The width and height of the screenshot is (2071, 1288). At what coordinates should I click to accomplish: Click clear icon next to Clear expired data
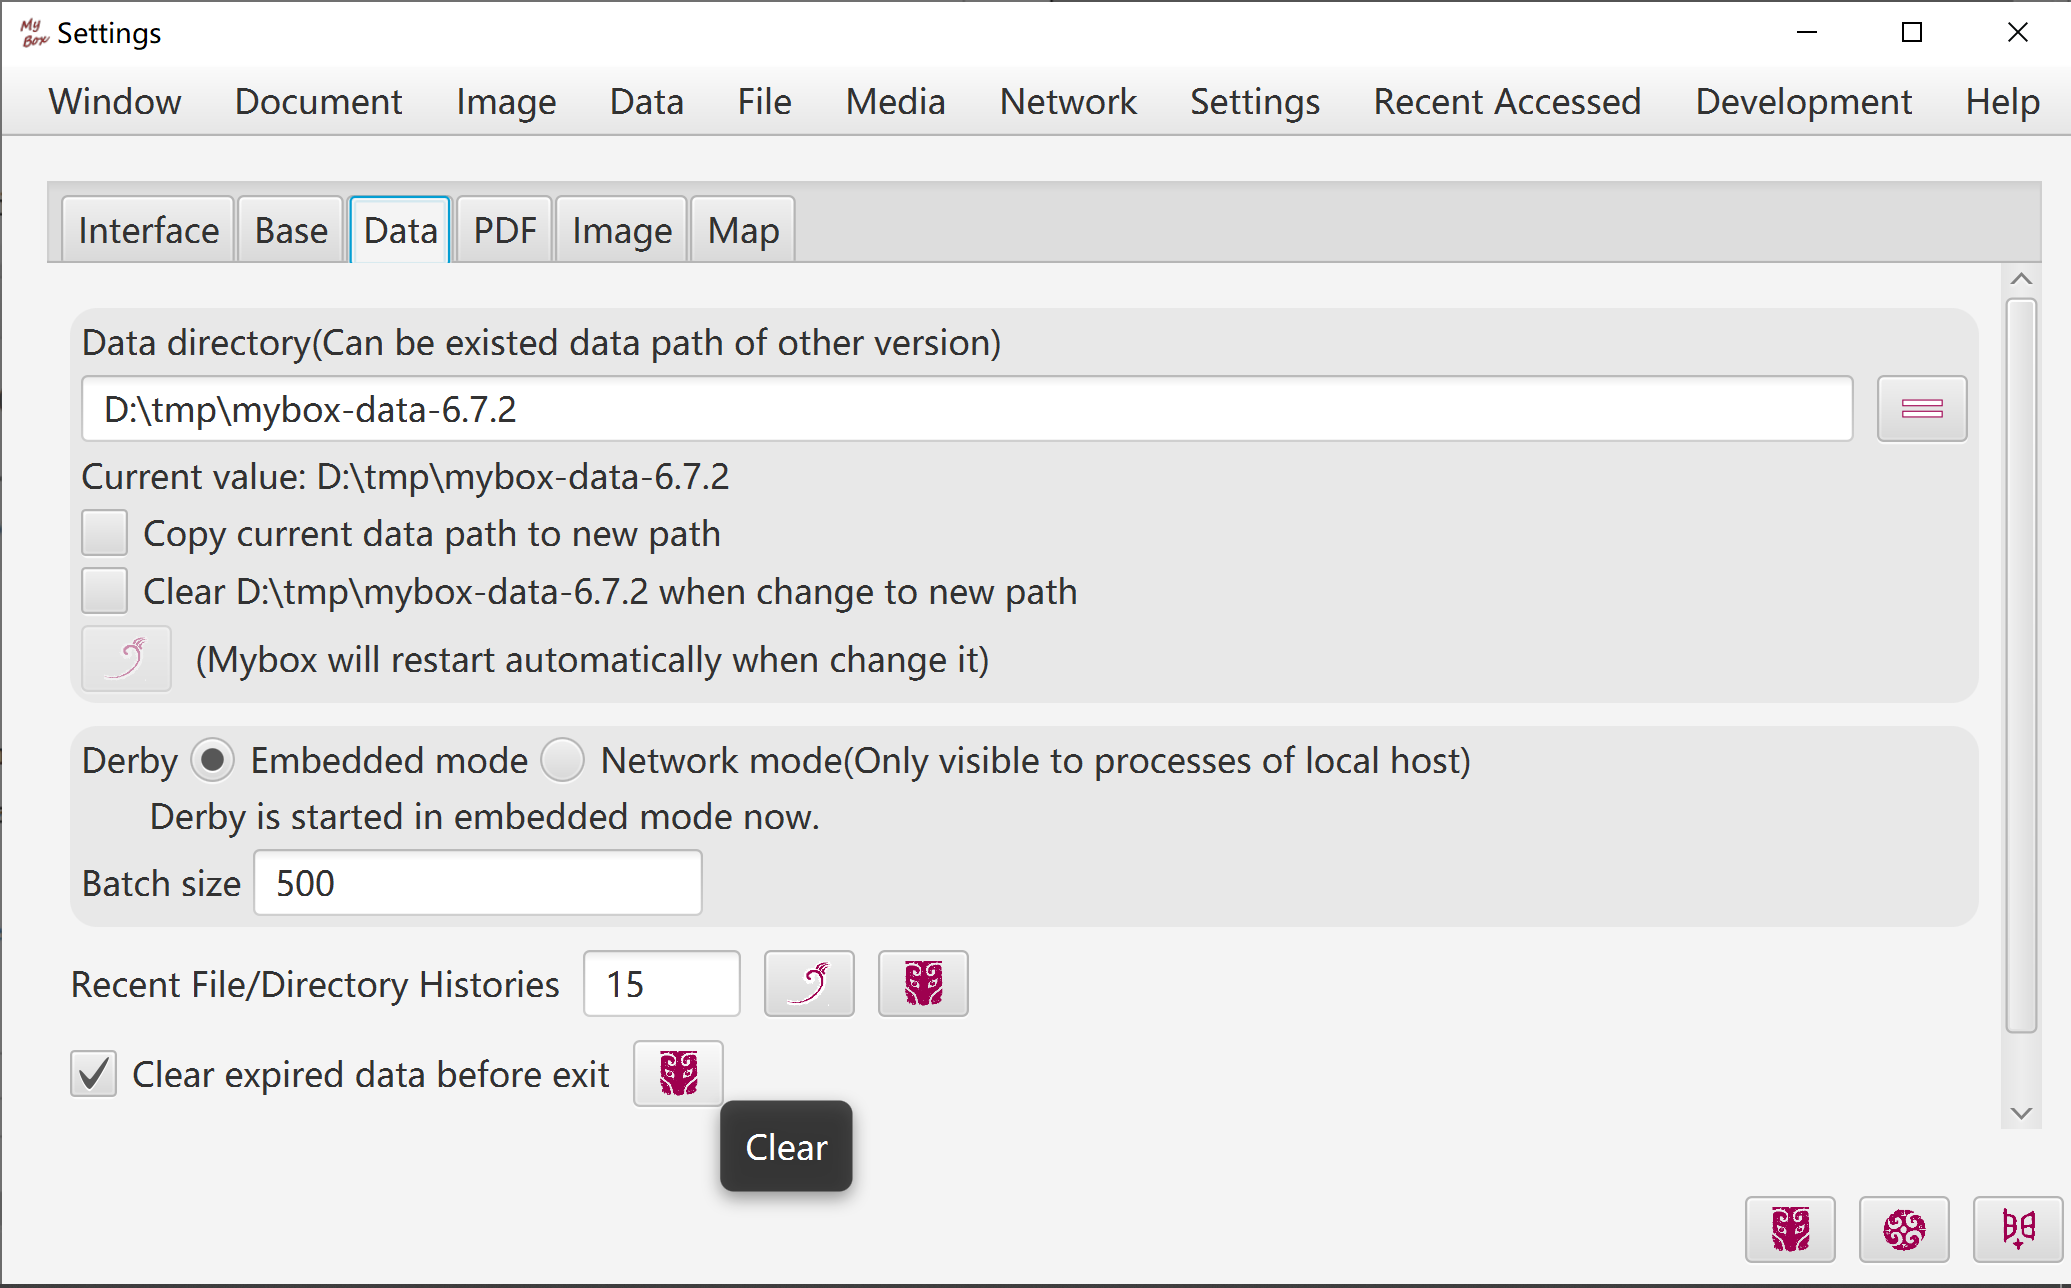pos(677,1074)
